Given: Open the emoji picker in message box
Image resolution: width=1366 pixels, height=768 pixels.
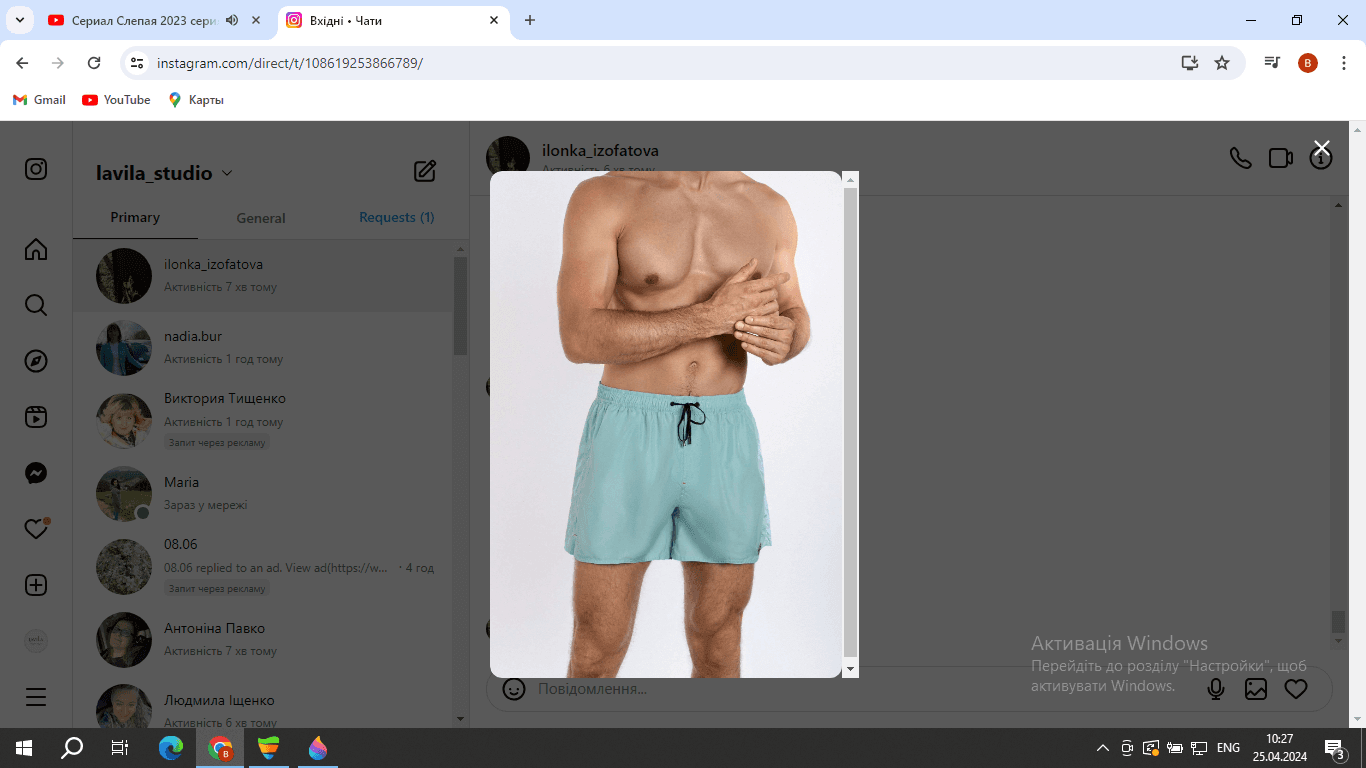Looking at the screenshot, I should pos(514,689).
